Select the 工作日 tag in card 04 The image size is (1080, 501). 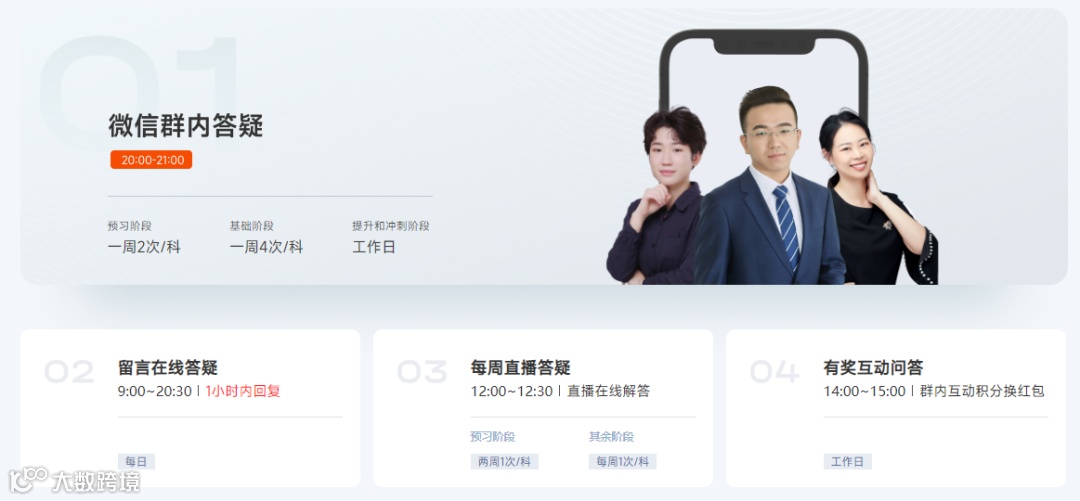pos(847,462)
